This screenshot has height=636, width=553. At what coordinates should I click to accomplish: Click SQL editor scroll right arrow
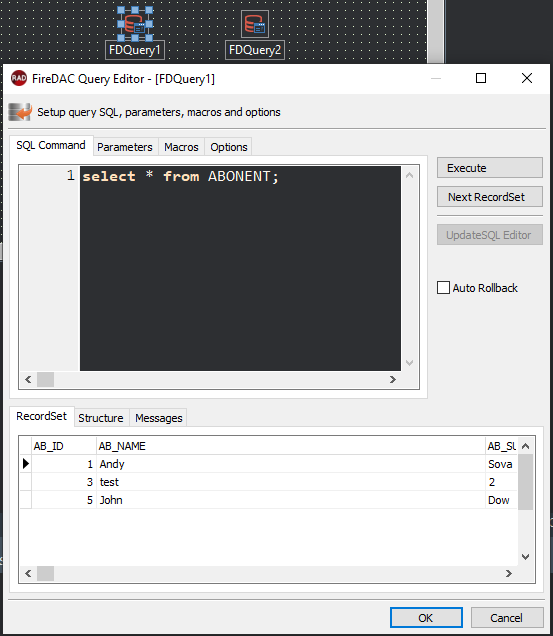pos(392,380)
